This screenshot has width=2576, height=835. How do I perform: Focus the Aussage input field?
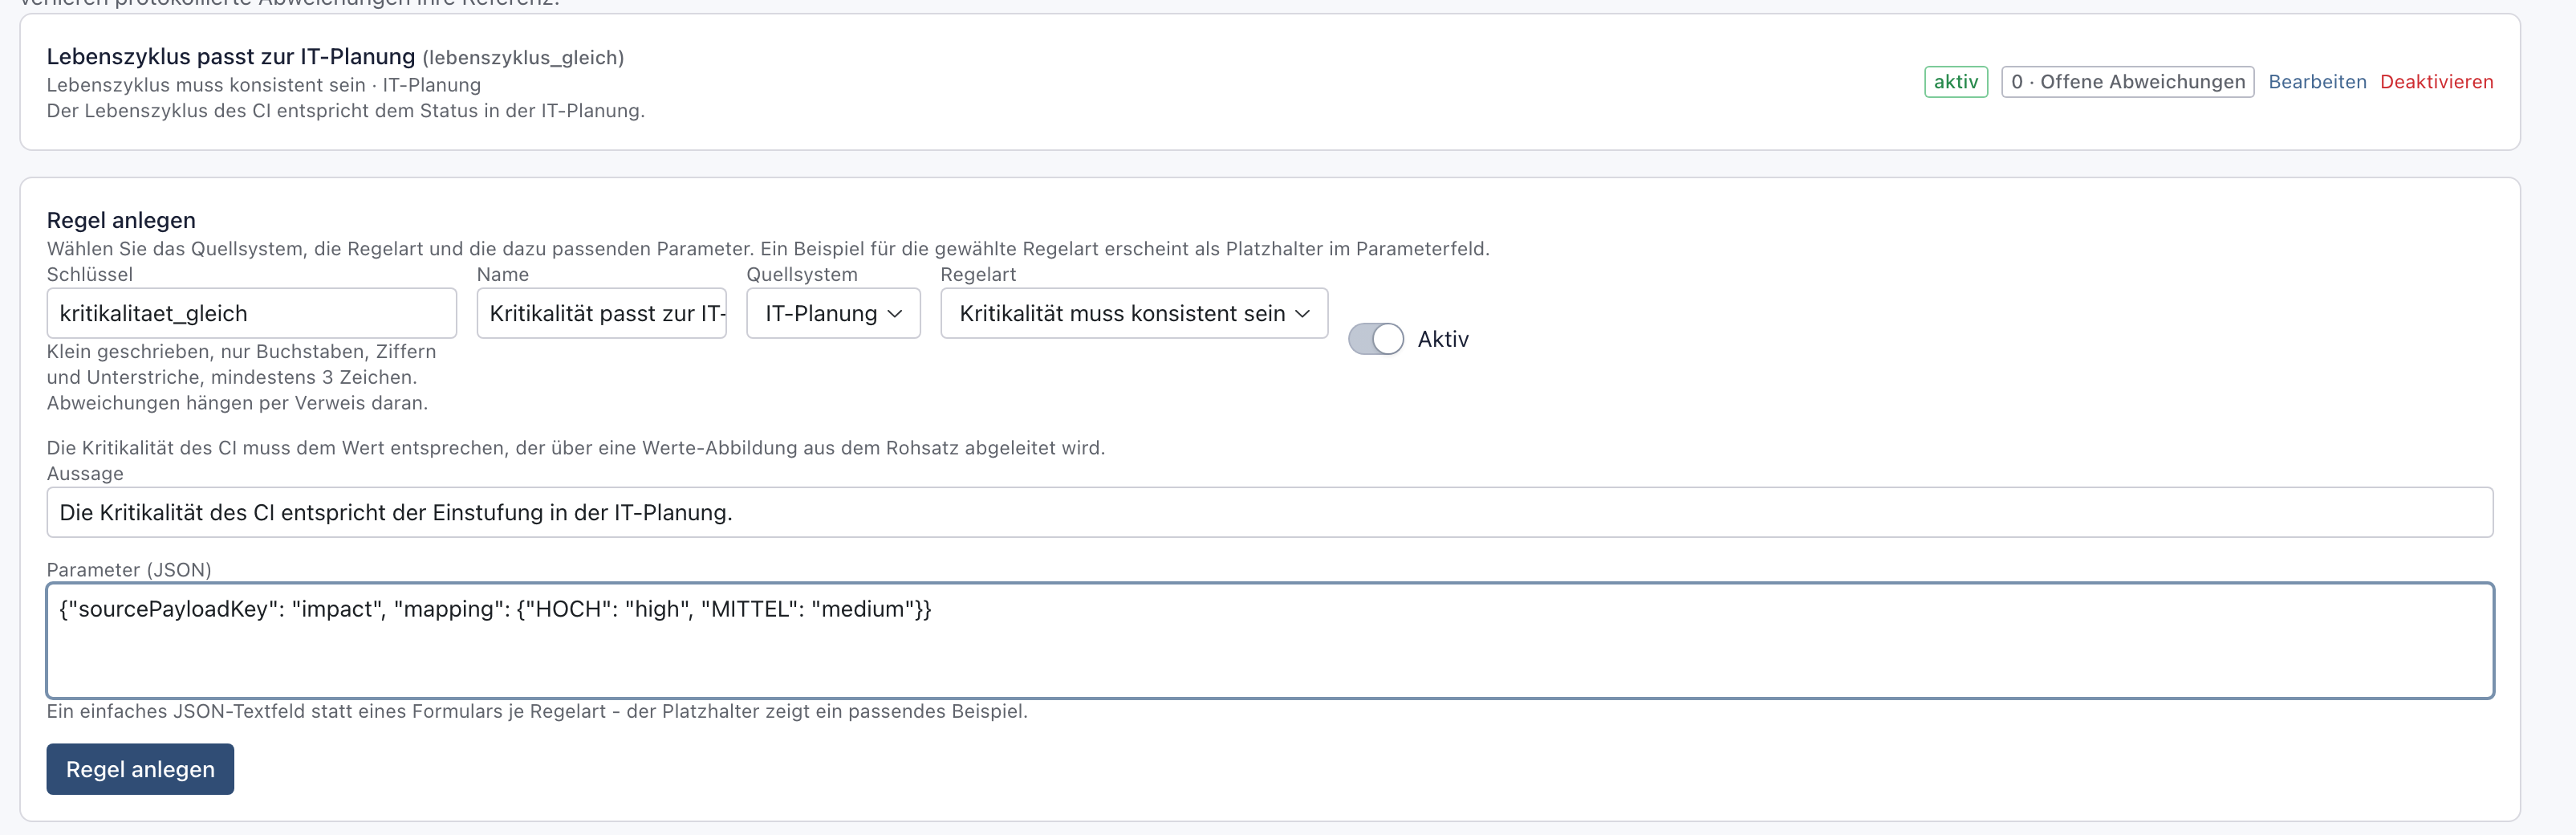point(1270,512)
